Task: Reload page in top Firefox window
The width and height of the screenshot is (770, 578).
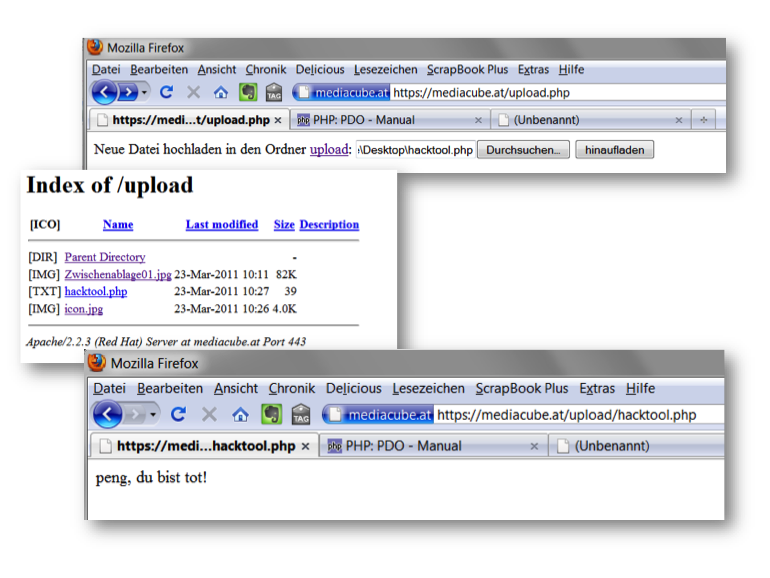Action: tap(166, 92)
